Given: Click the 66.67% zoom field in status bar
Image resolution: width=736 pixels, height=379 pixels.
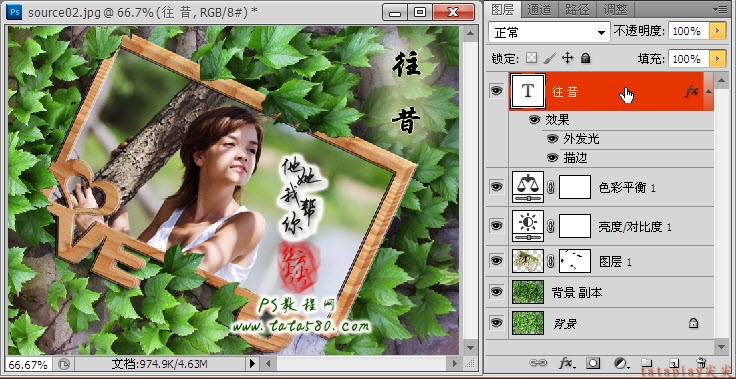Looking at the screenshot, I should click(x=29, y=364).
